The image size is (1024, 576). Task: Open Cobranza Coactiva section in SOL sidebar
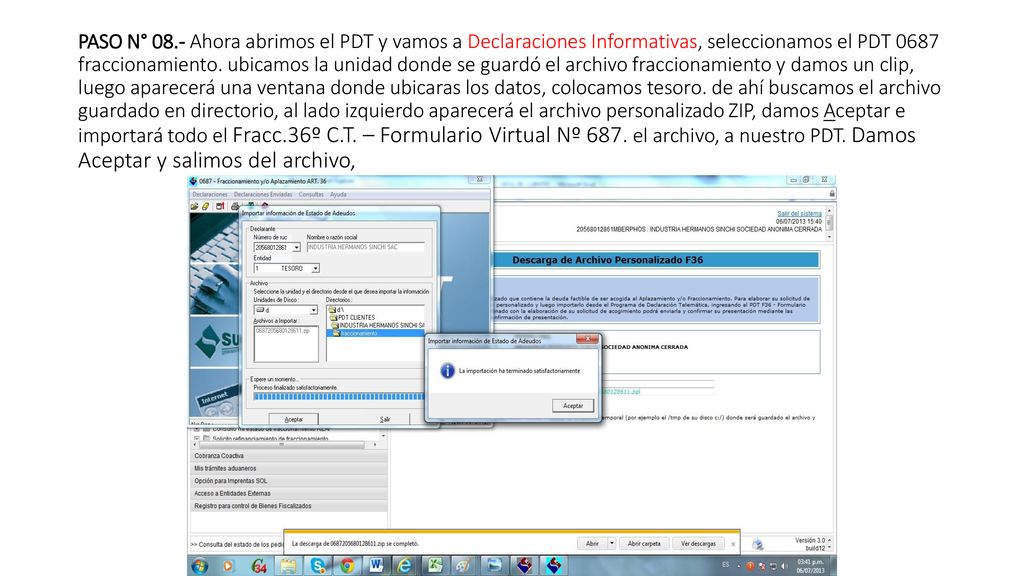[289, 456]
